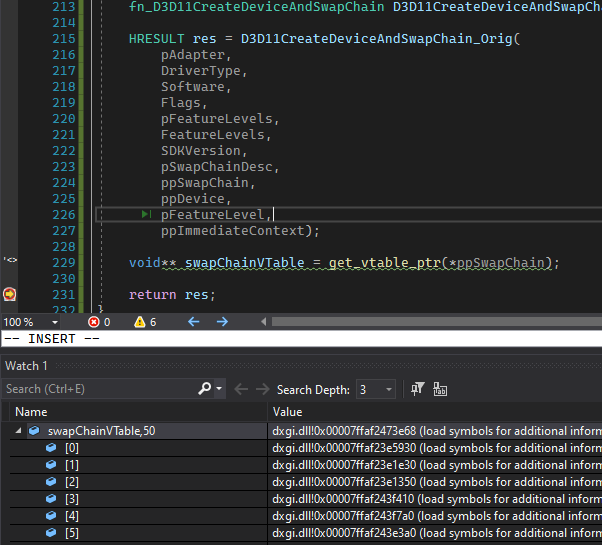Click the Name column header

pos(32,411)
